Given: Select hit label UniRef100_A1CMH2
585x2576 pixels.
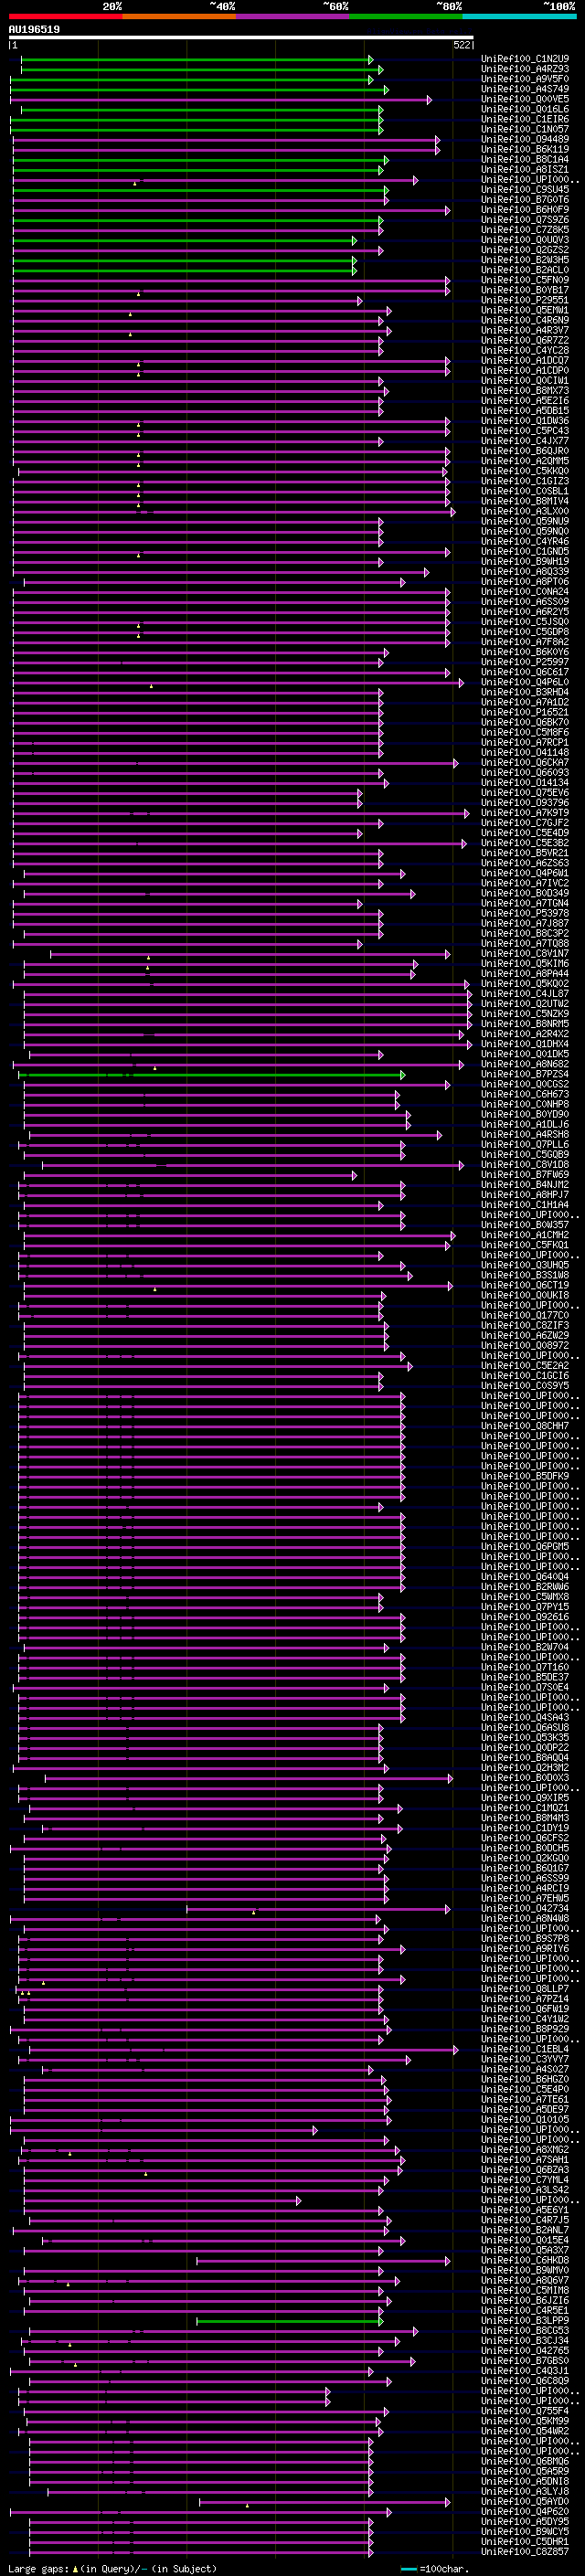Looking at the screenshot, I should [x=525, y=1235].
